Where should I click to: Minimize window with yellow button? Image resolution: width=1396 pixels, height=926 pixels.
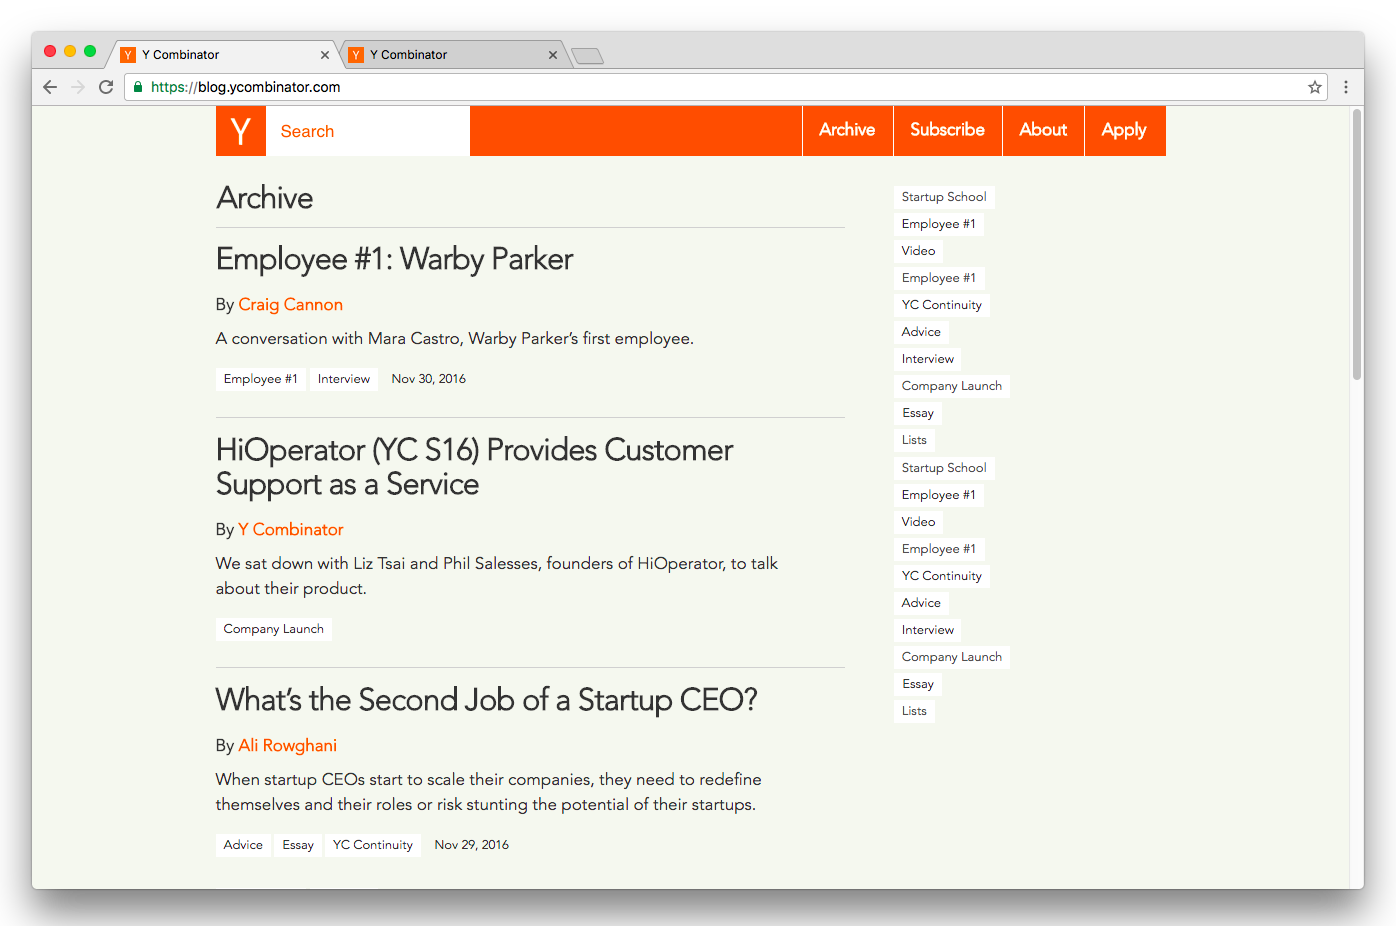point(70,51)
